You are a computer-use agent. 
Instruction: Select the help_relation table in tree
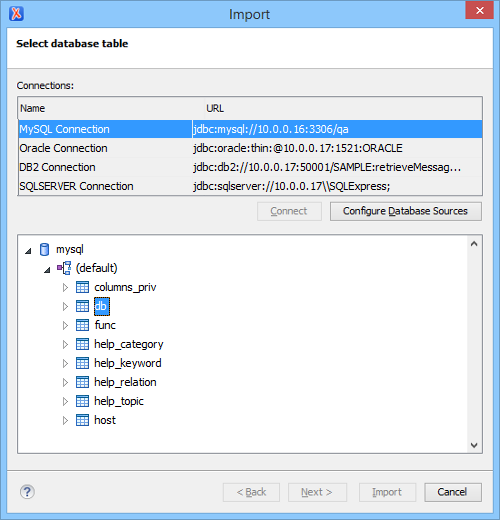(x=125, y=382)
